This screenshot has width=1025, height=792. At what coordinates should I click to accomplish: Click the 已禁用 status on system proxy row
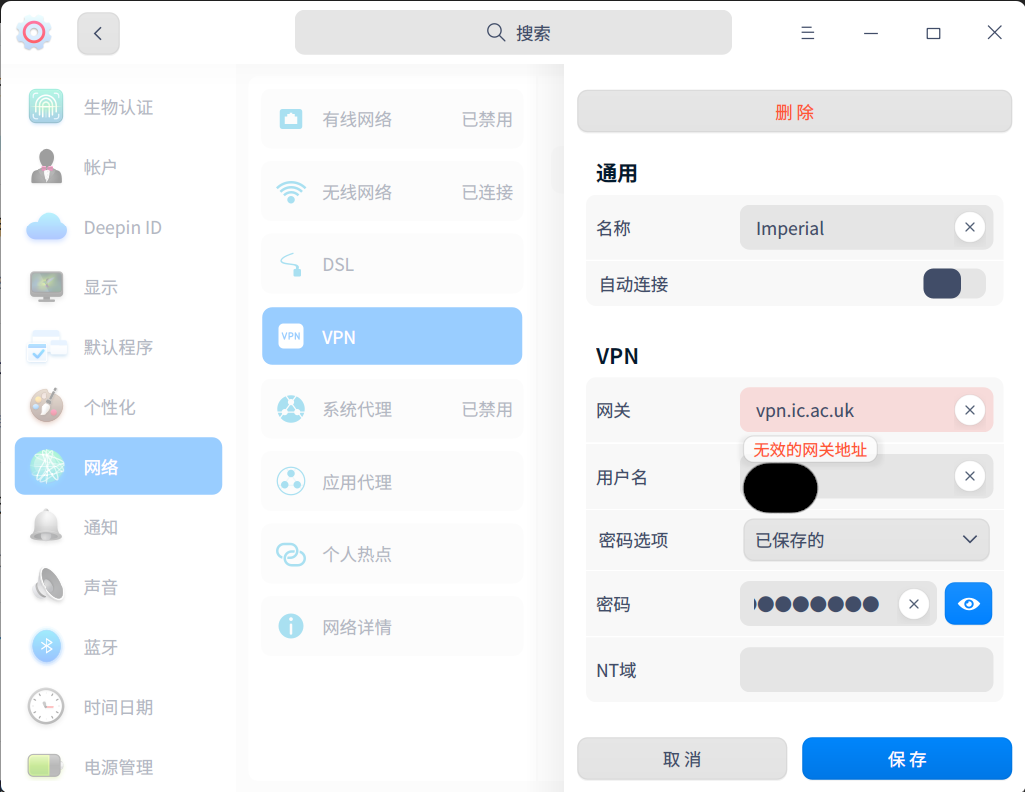pos(487,409)
